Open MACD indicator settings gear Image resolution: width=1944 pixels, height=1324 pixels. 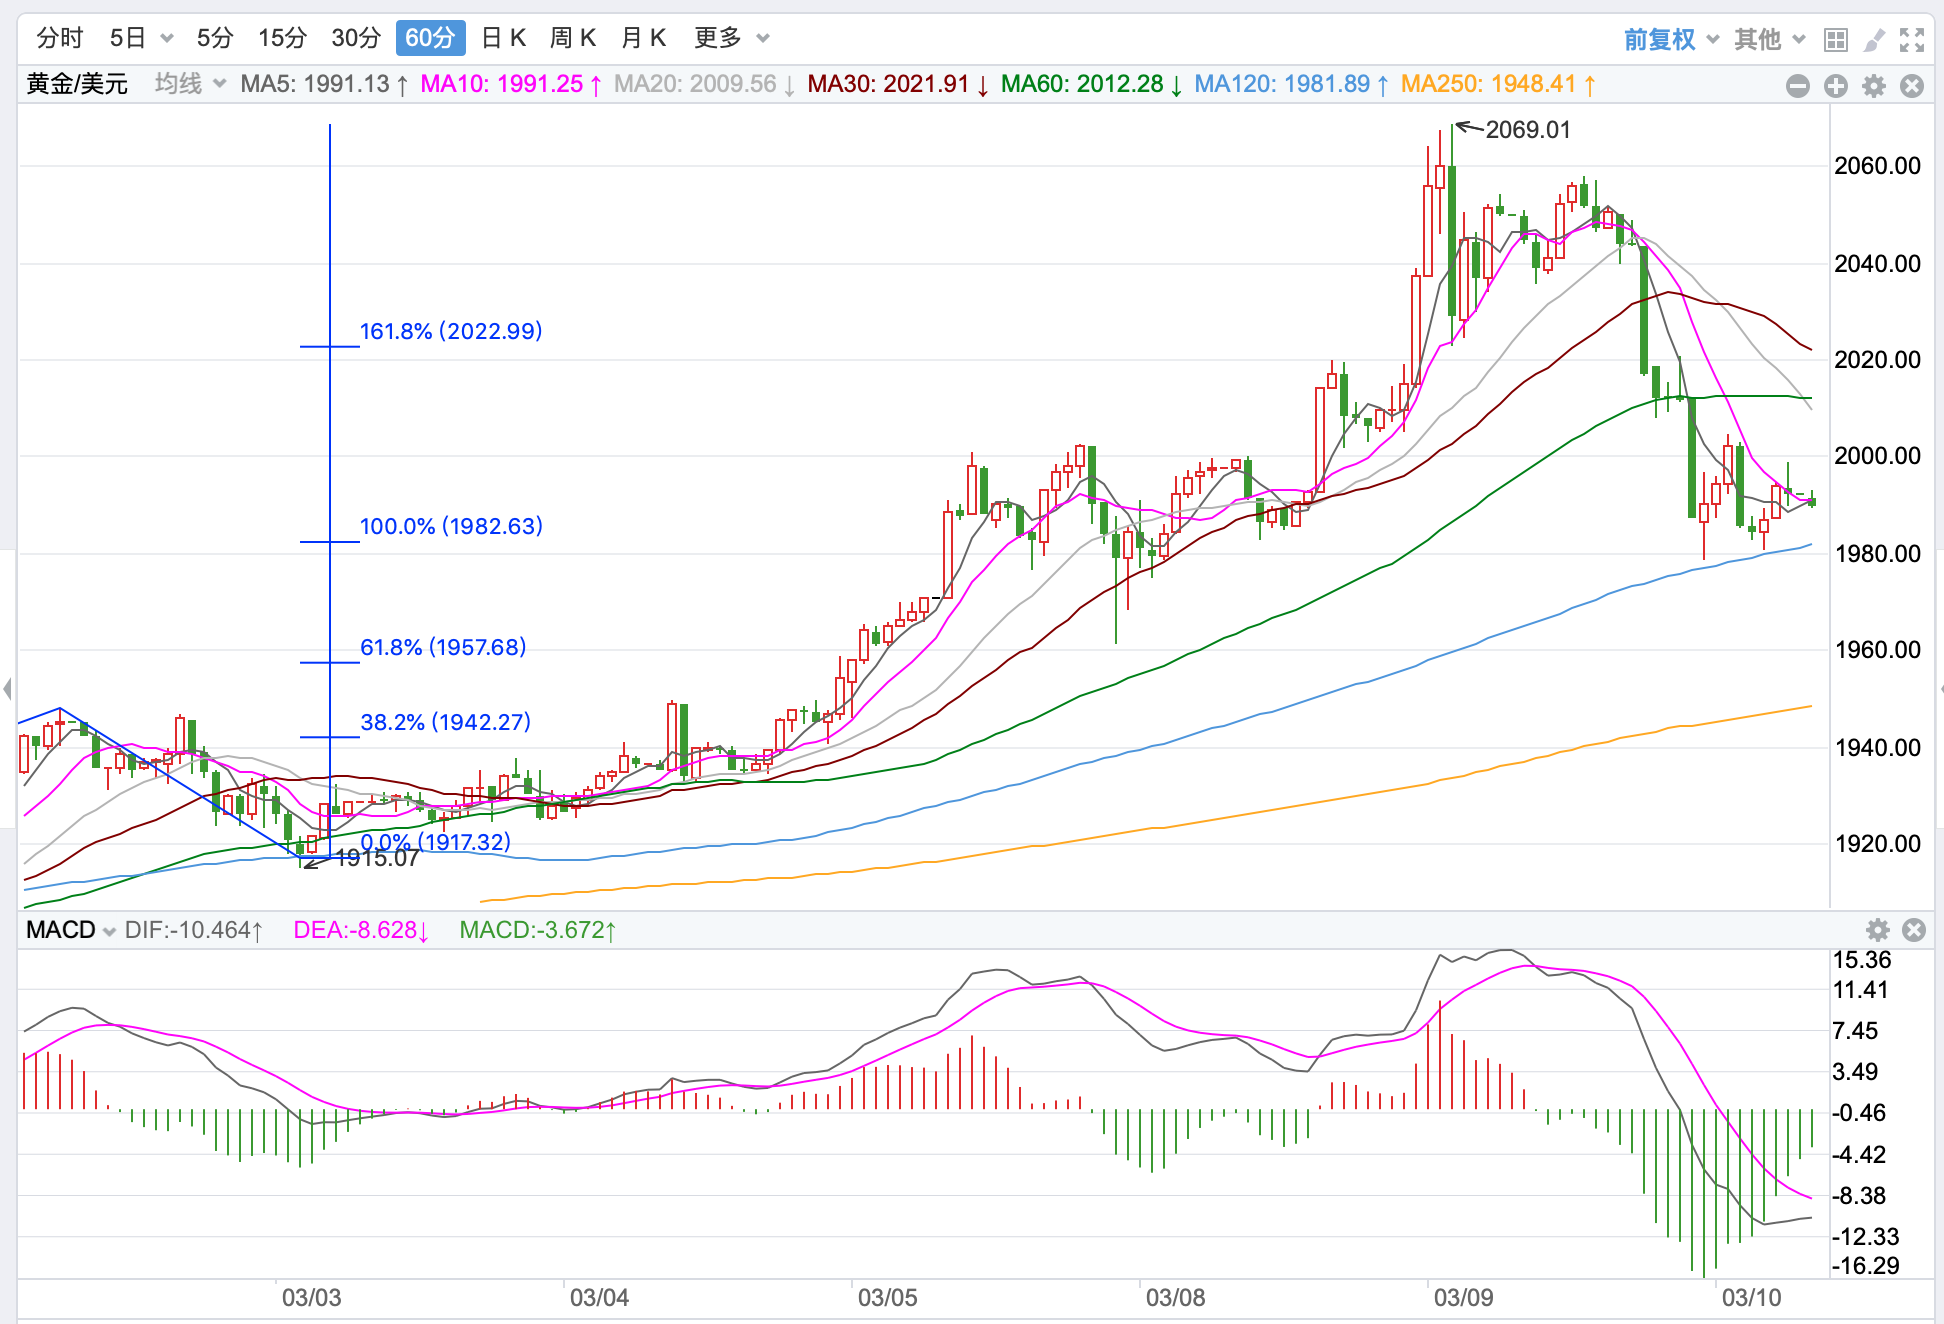(1877, 930)
